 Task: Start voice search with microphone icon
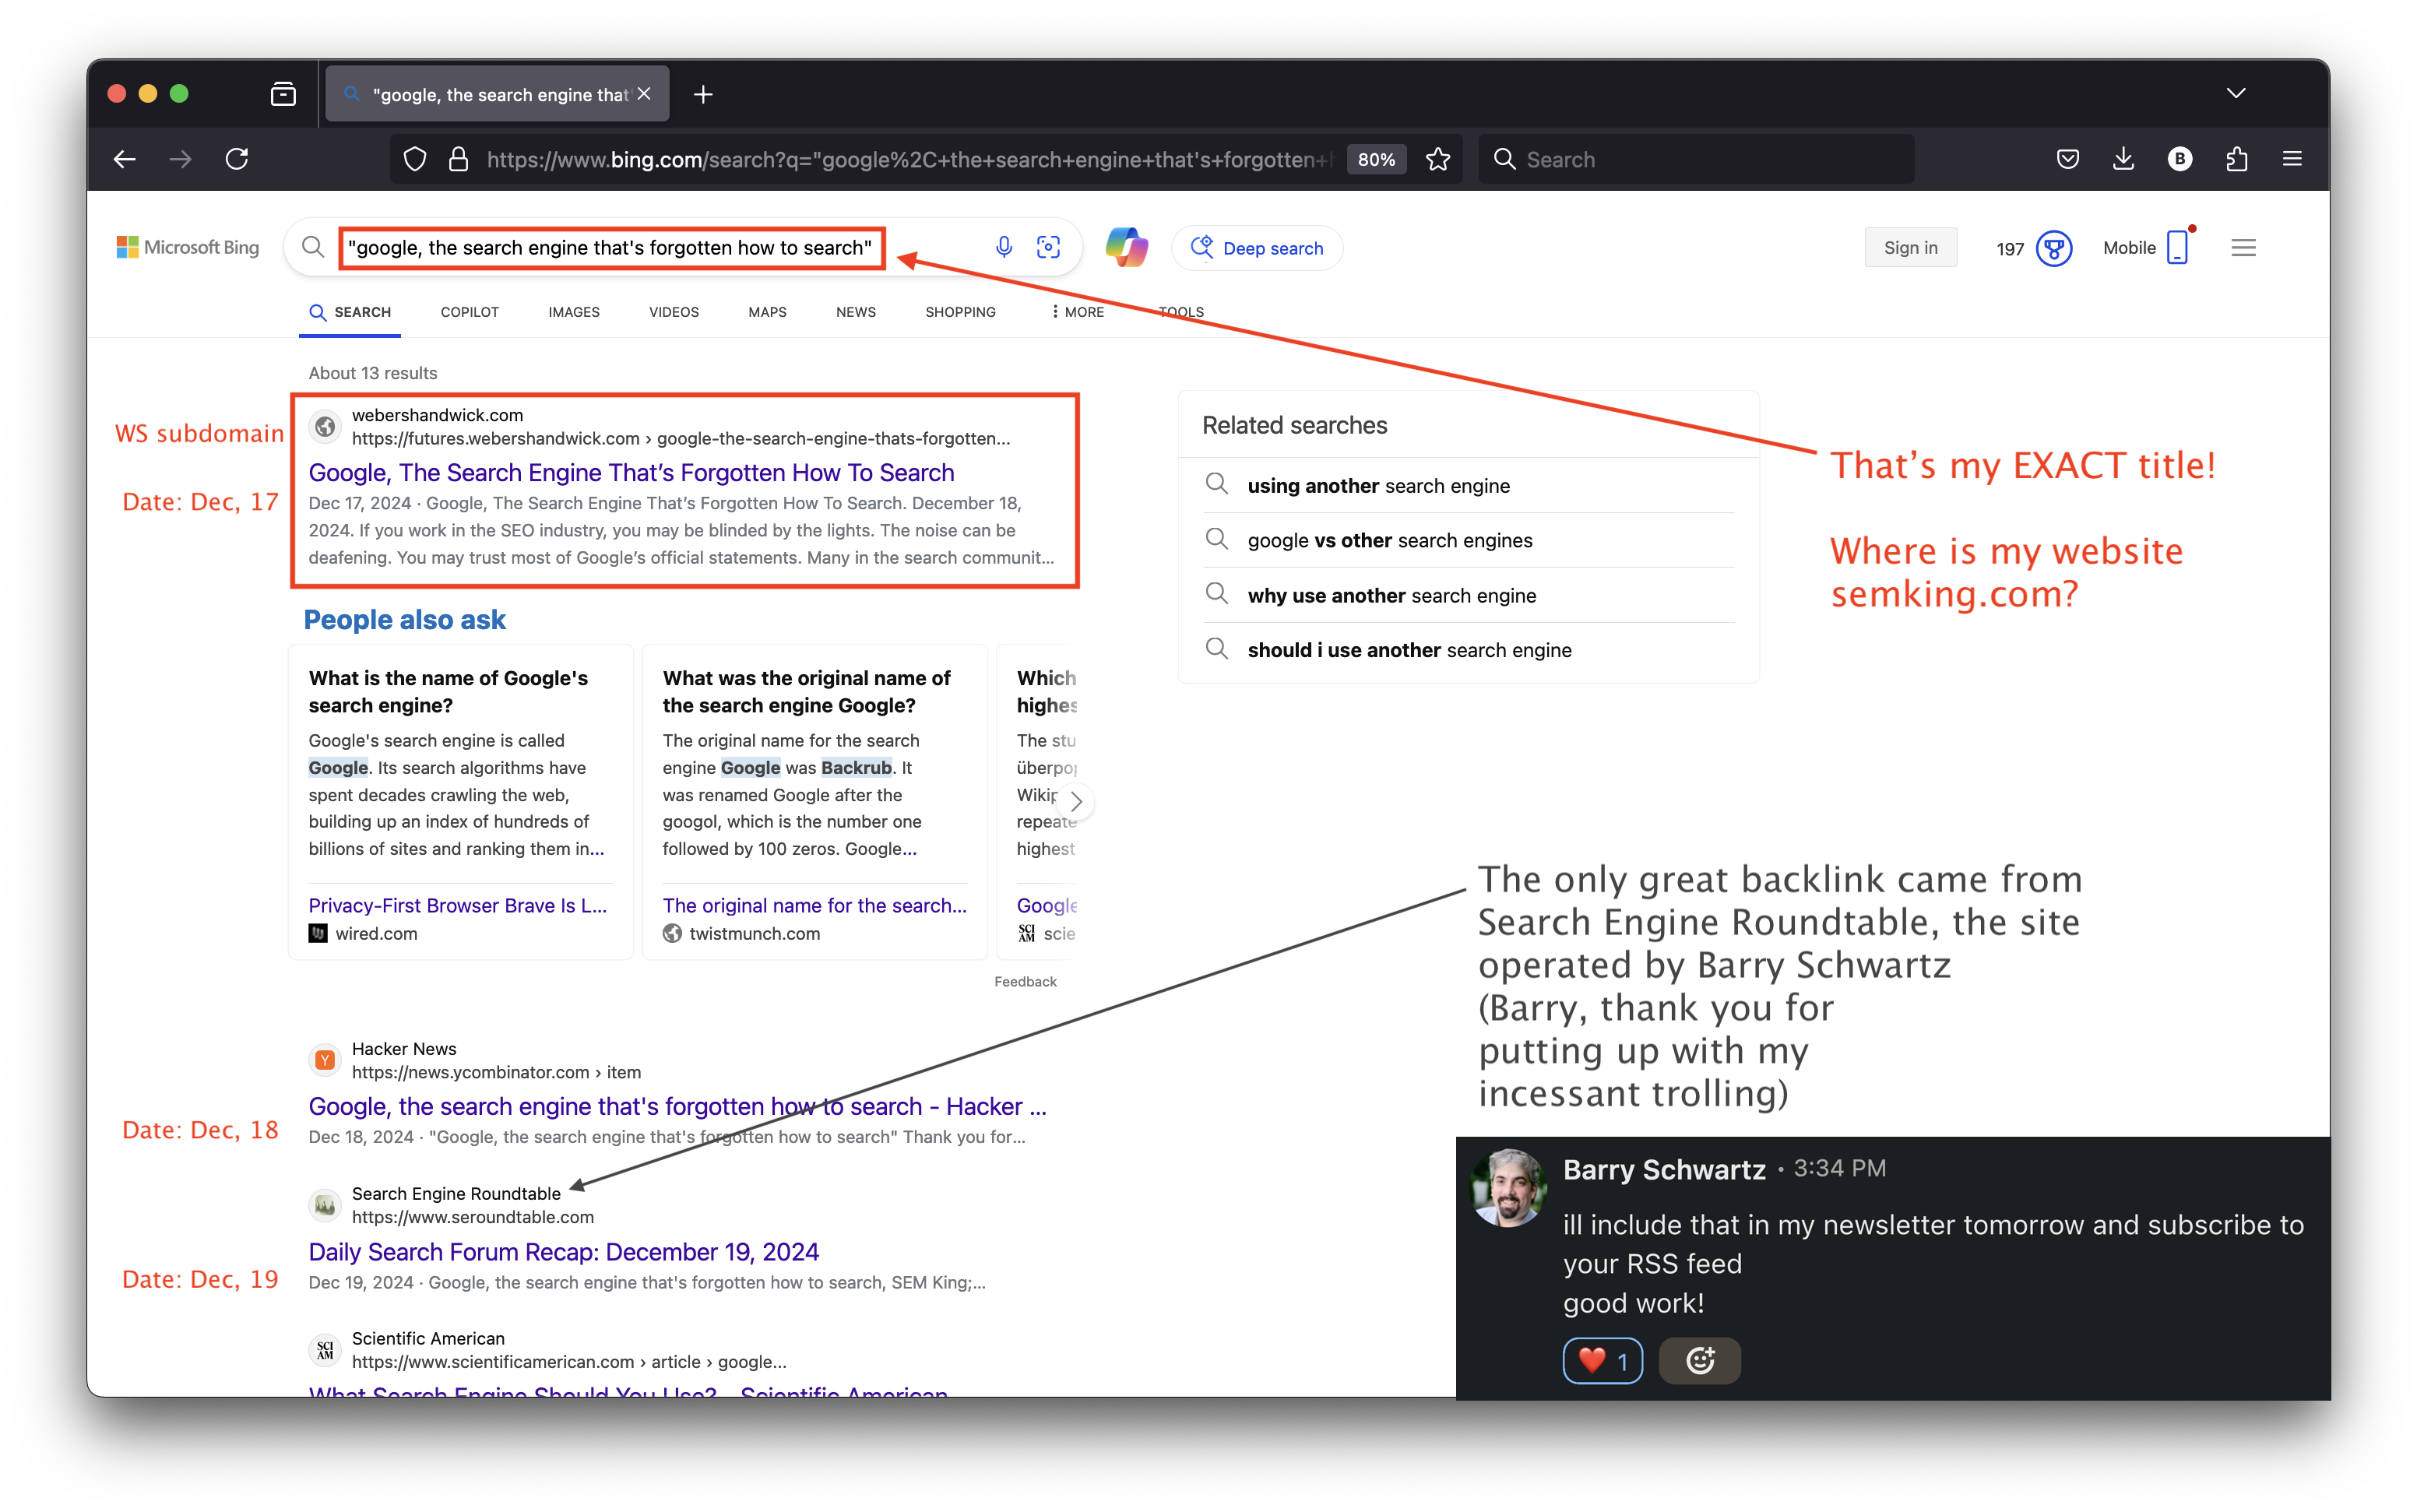pyautogui.click(x=1003, y=247)
